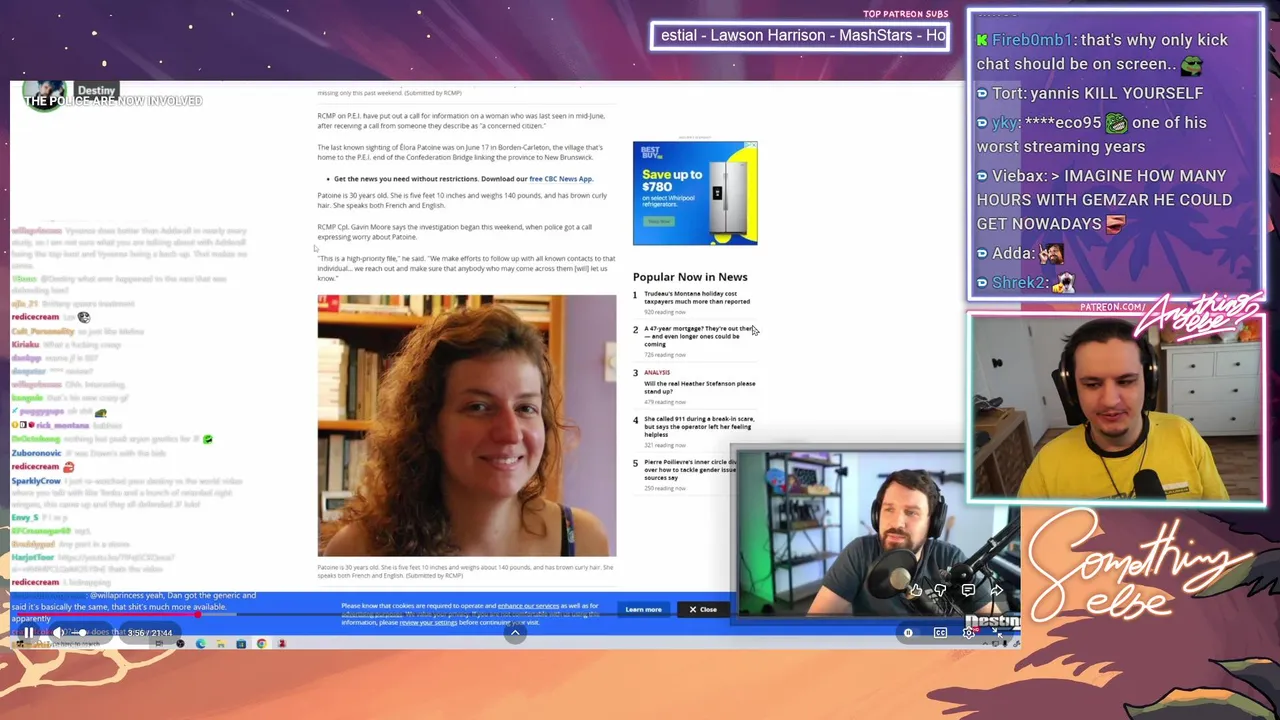Image resolution: width=1280 pixels, height=720 pixels.
Task: Open the video title THE POLICE ARE NOW INVOLVED
Action: (113, 101)
